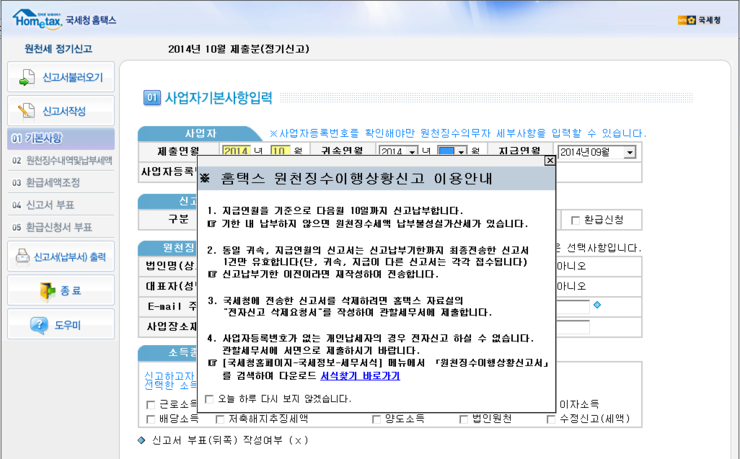Tick the 환급신청 checkbox
This screenshot has height=459, width=740.
click(x=574, y=220)
